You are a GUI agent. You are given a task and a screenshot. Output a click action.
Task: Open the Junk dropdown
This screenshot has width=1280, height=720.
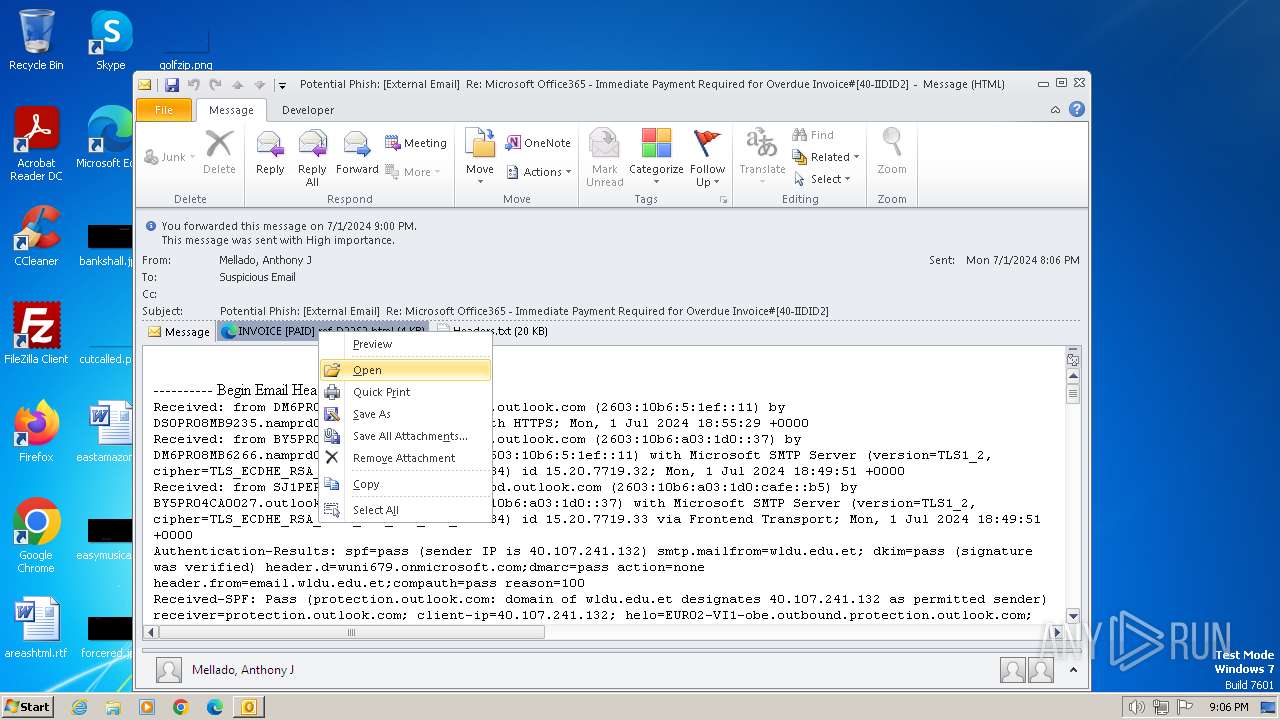click(x=168, y=157)
